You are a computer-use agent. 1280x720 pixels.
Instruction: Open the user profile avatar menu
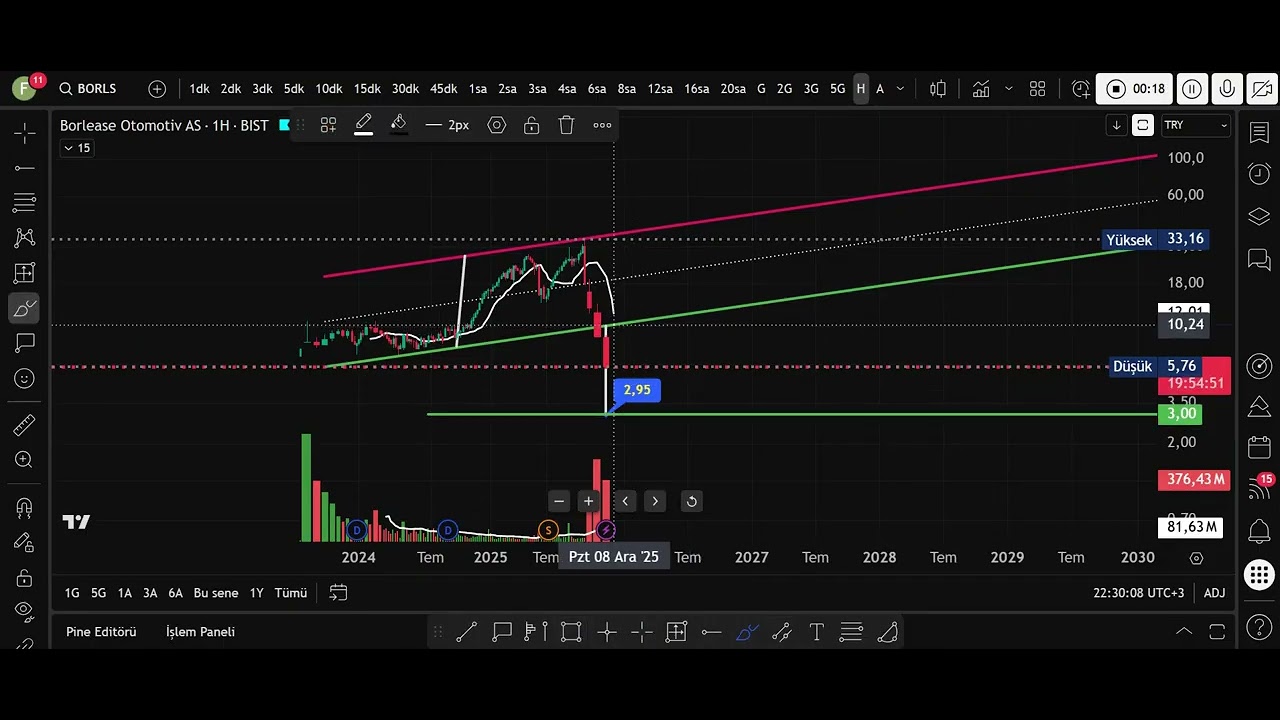(24, 88)
